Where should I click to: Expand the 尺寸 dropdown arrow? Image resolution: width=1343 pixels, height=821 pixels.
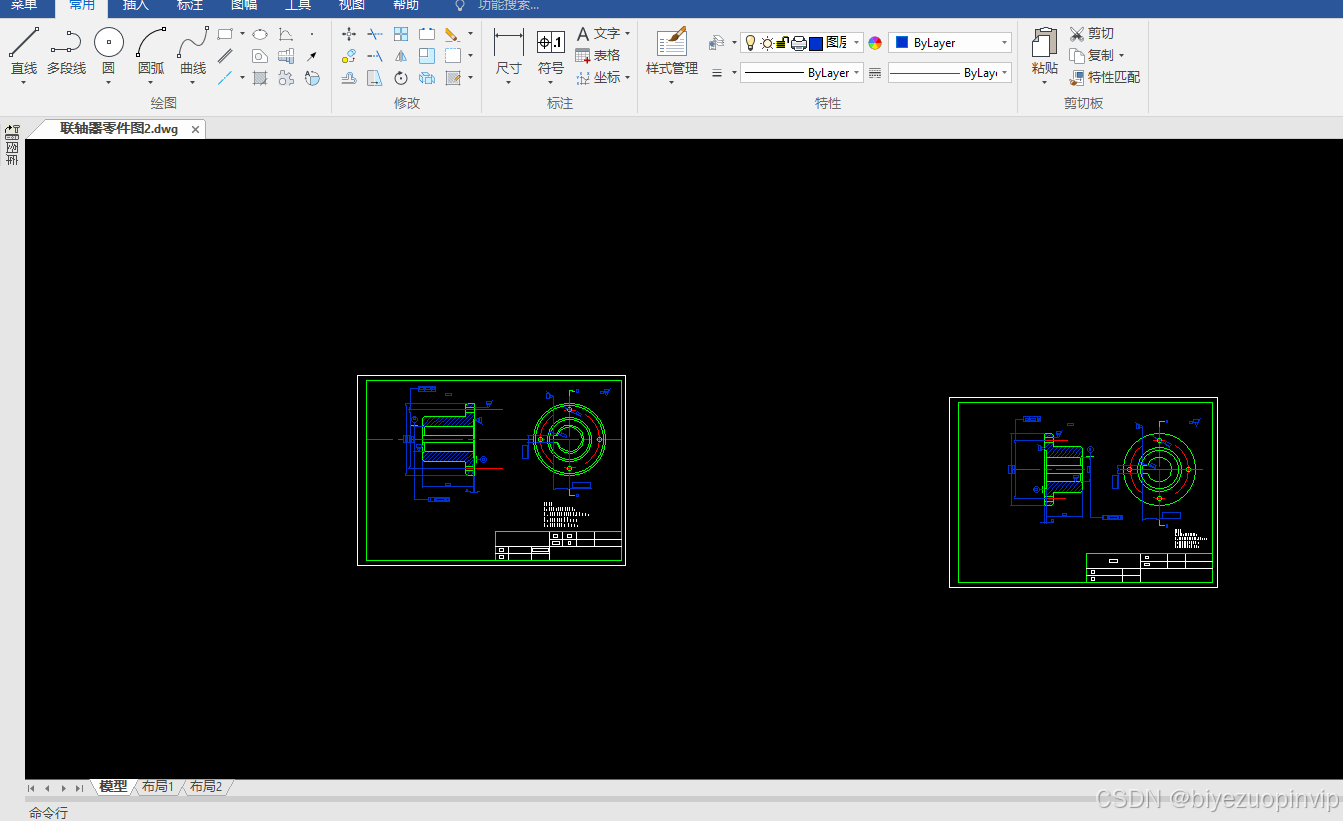pyautogui.click(x=509, y=83)
